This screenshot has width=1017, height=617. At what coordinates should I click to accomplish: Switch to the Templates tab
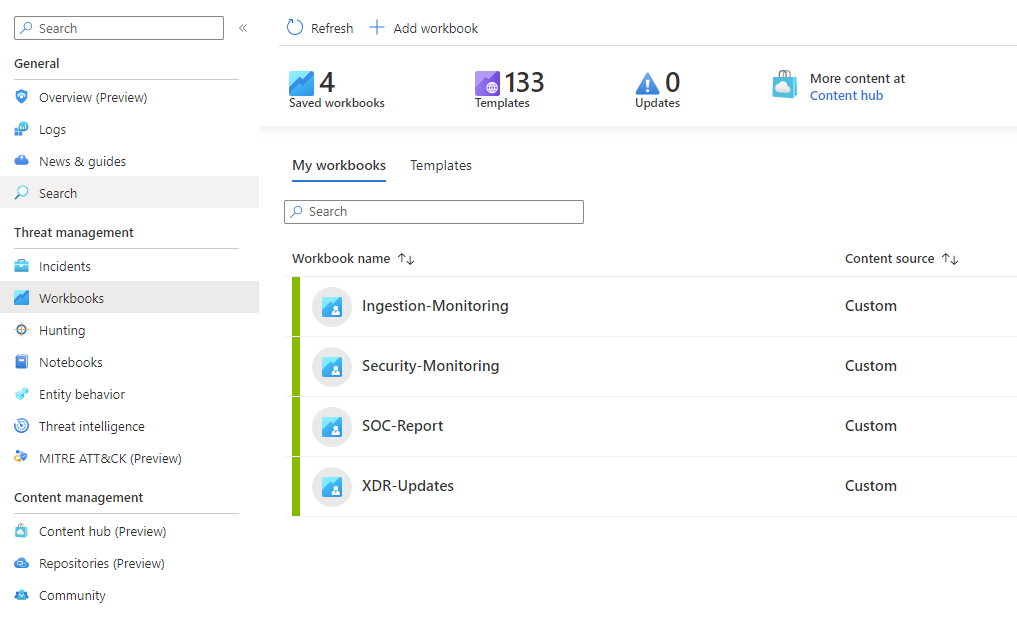pos(440,166)
